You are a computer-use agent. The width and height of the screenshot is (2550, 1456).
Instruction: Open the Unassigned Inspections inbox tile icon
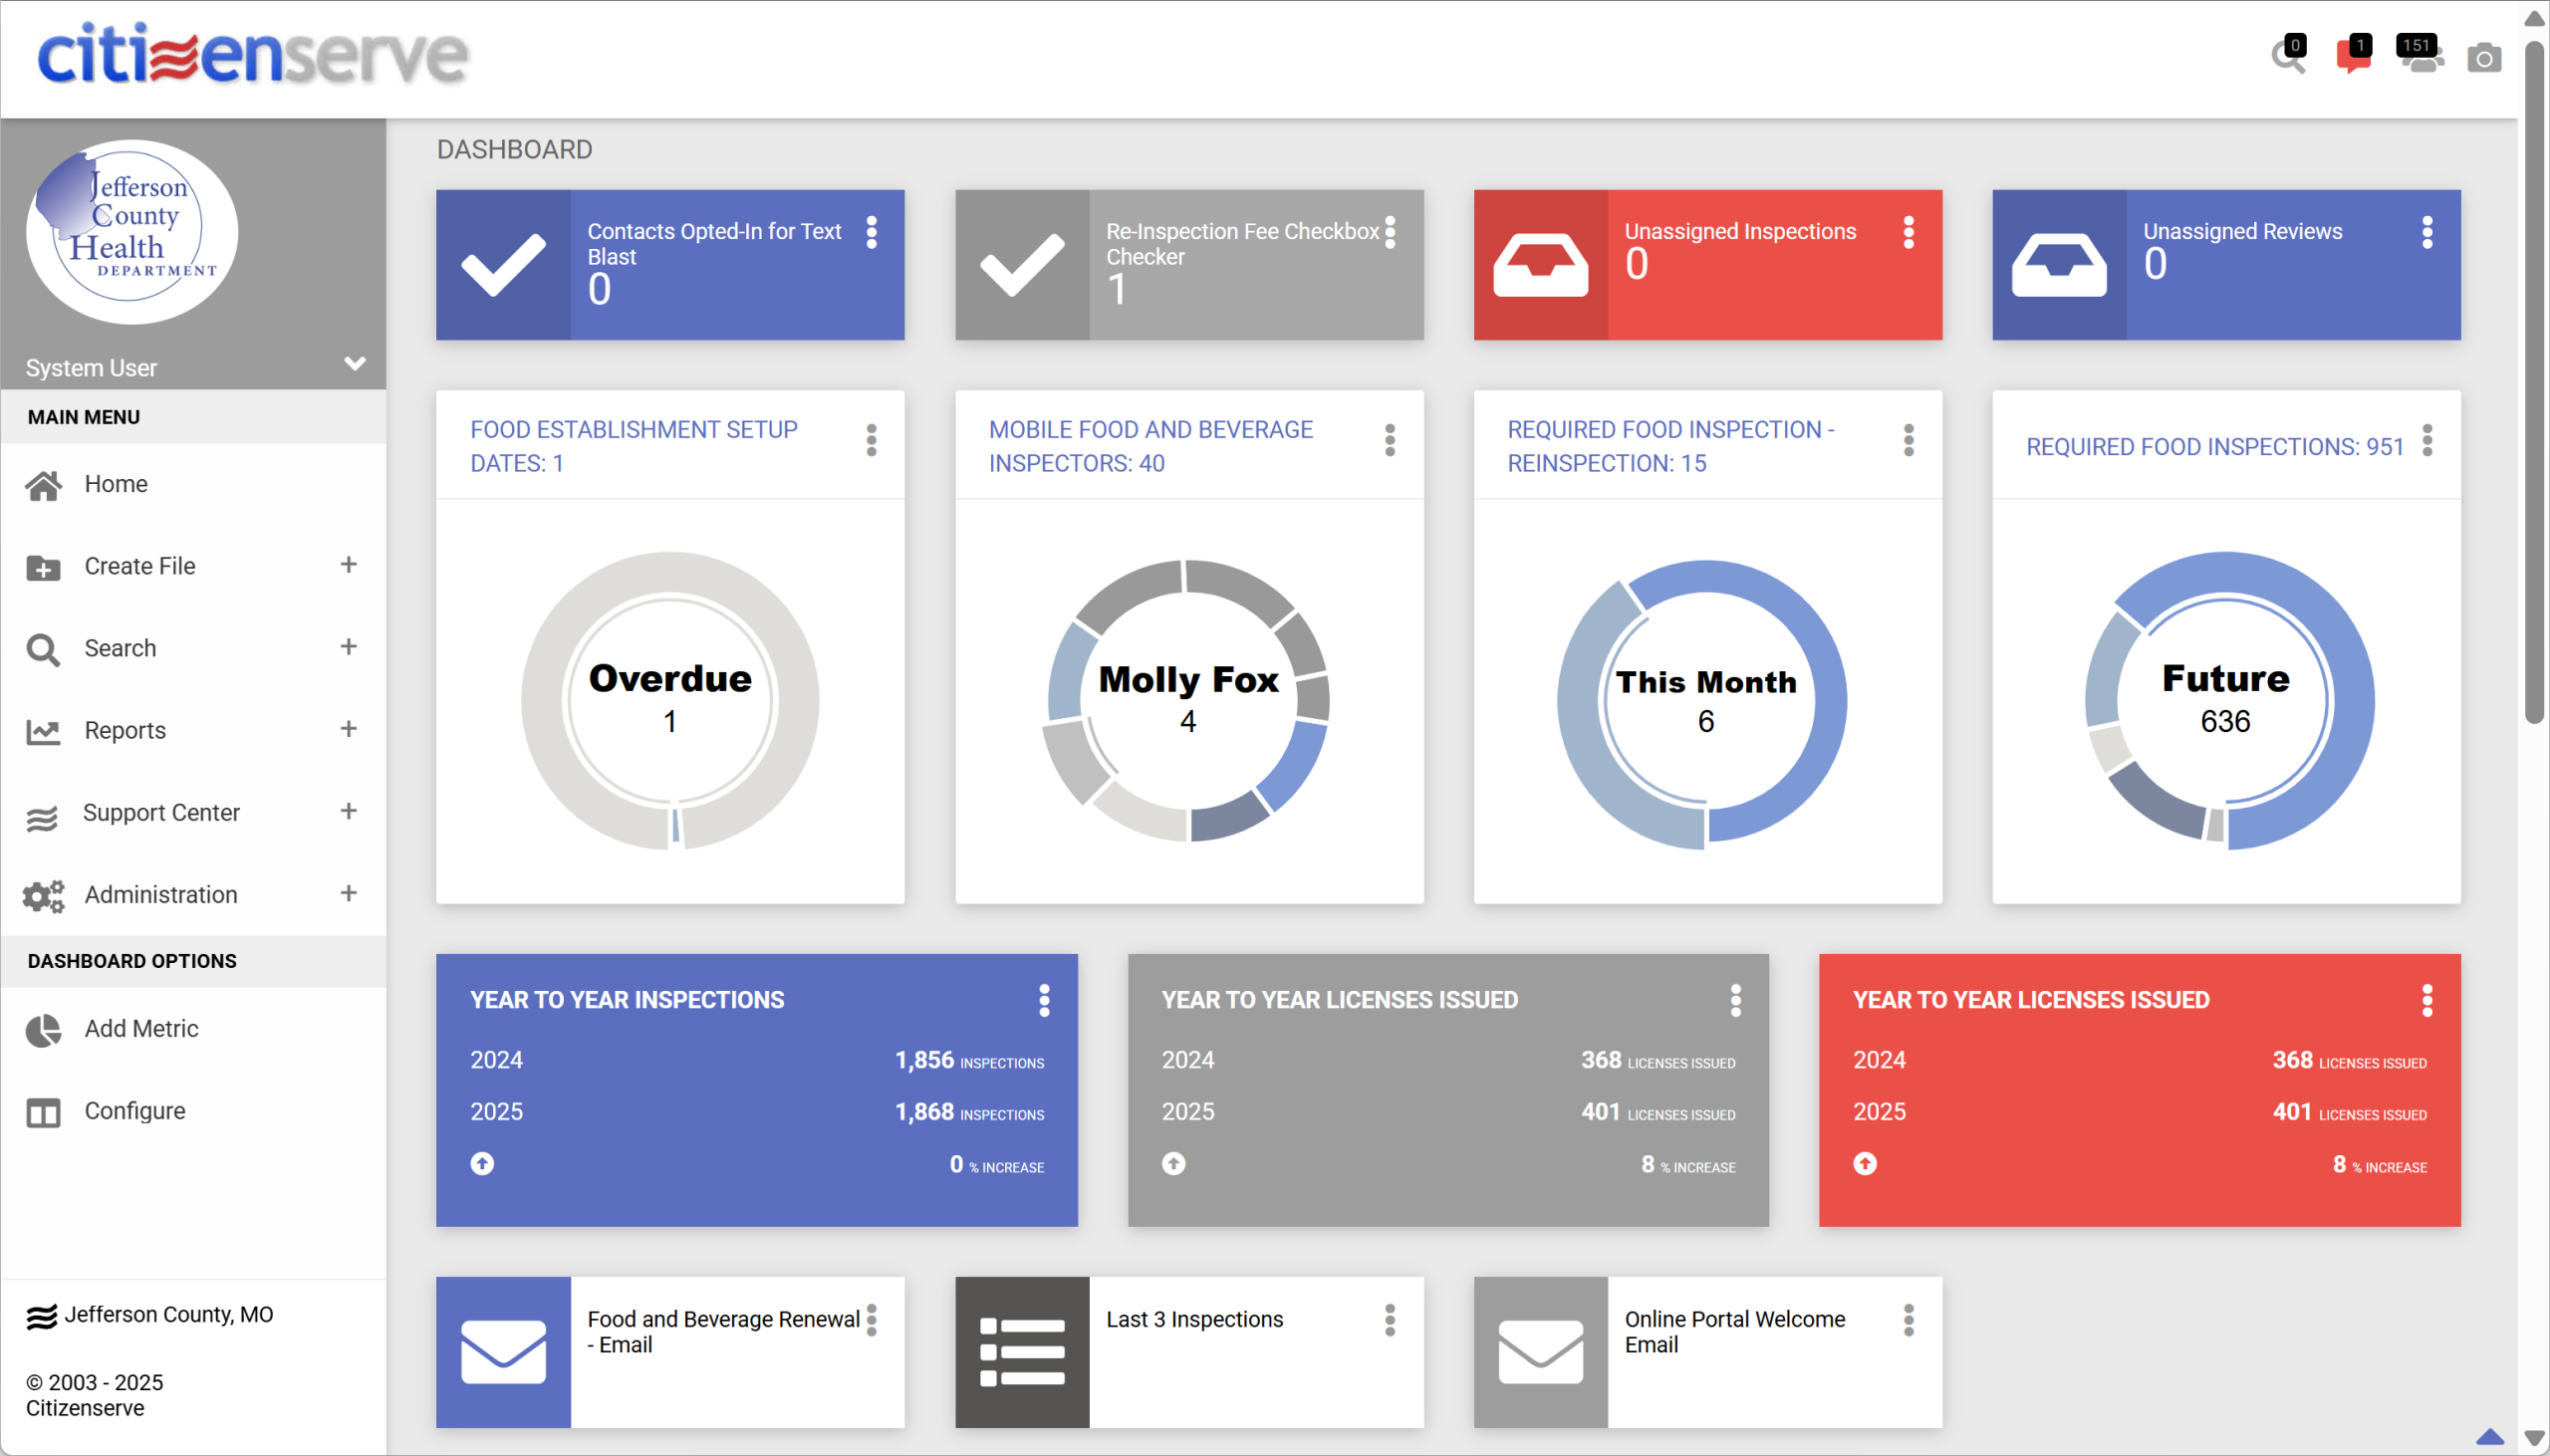pyautogui.click(x=1540, y=265)
